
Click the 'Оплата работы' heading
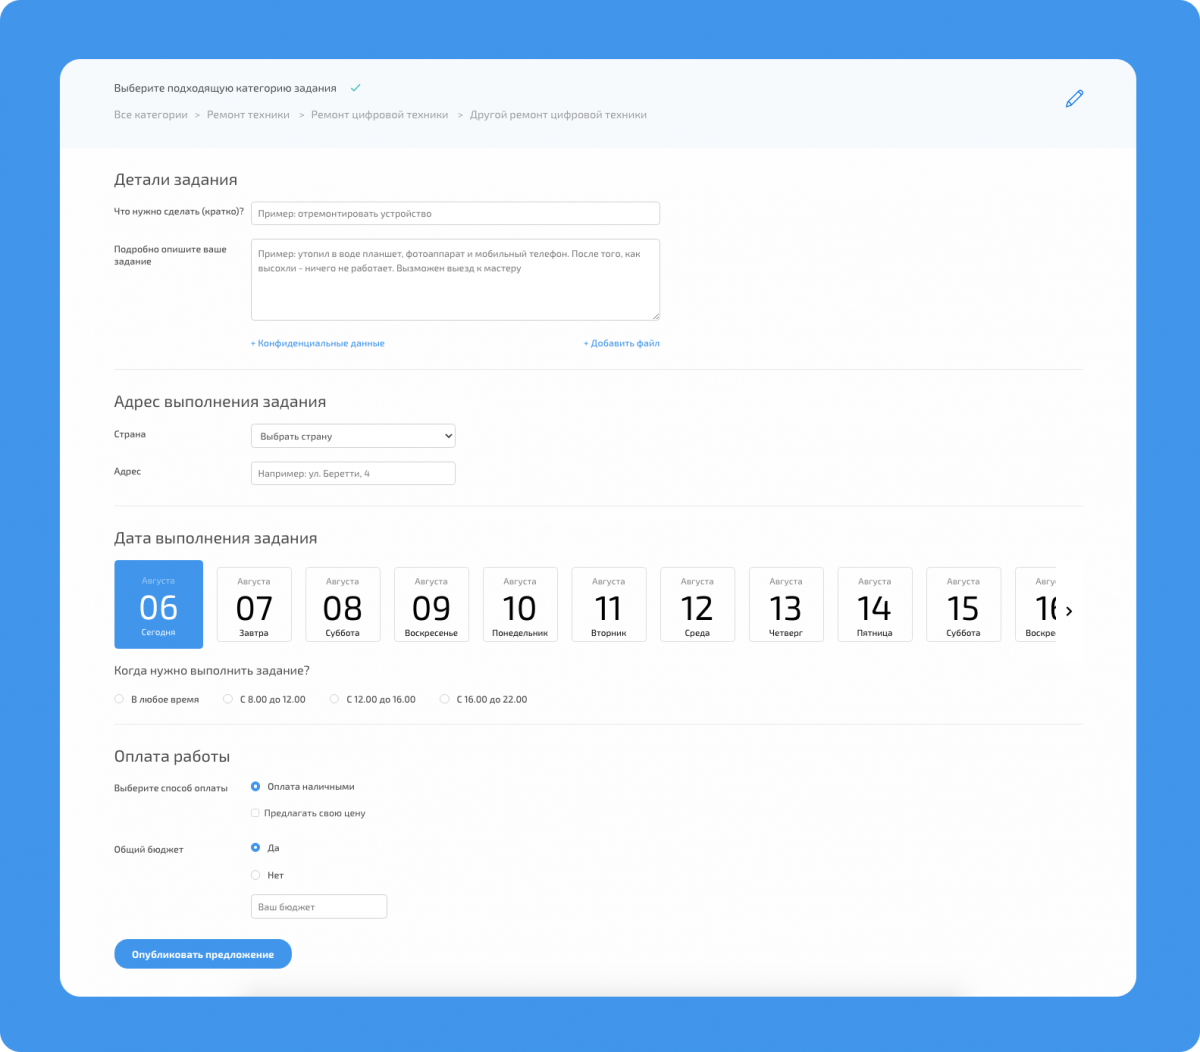172,757
